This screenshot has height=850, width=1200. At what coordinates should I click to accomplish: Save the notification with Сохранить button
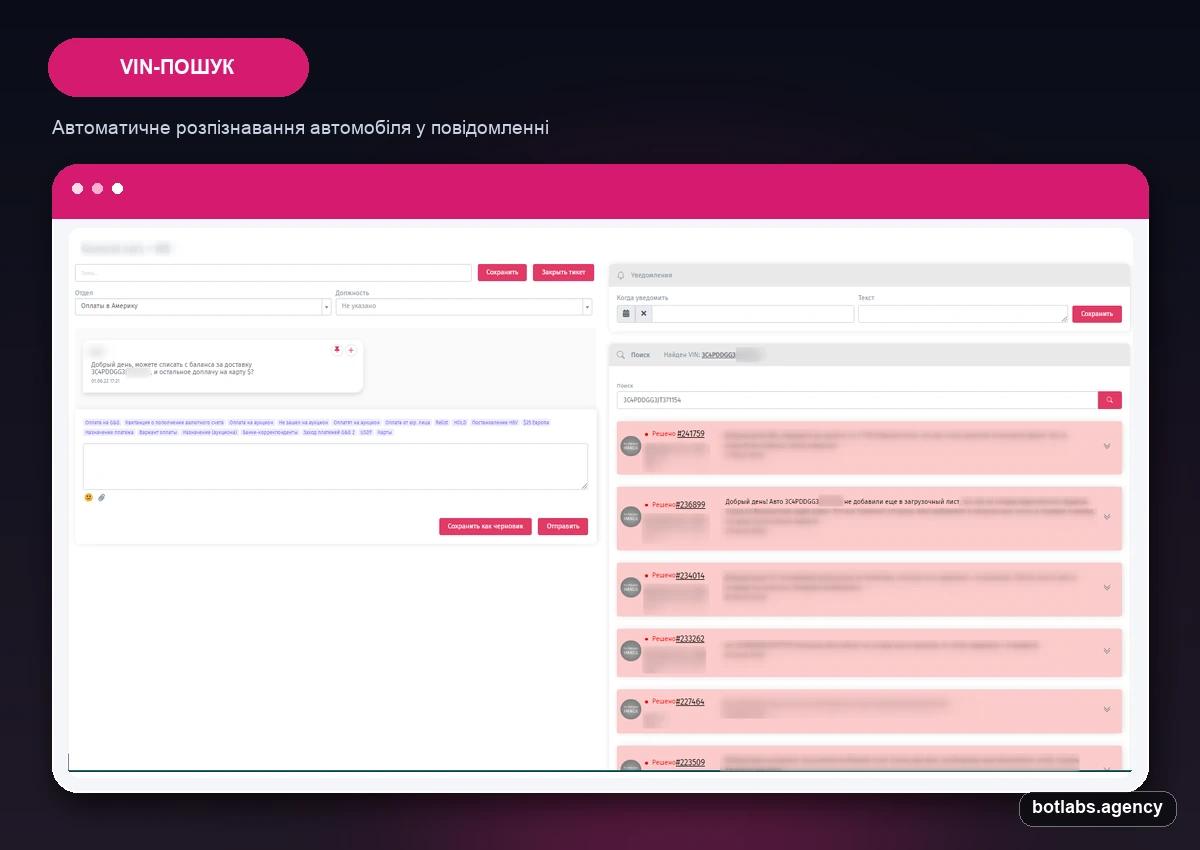coord(1097,314)
